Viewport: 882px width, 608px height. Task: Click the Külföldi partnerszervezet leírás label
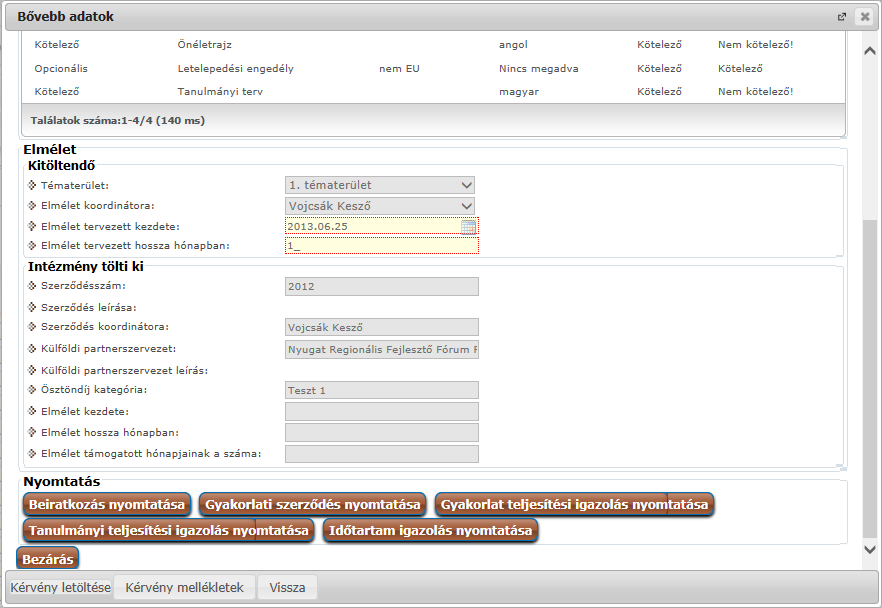tap(124, 371)
